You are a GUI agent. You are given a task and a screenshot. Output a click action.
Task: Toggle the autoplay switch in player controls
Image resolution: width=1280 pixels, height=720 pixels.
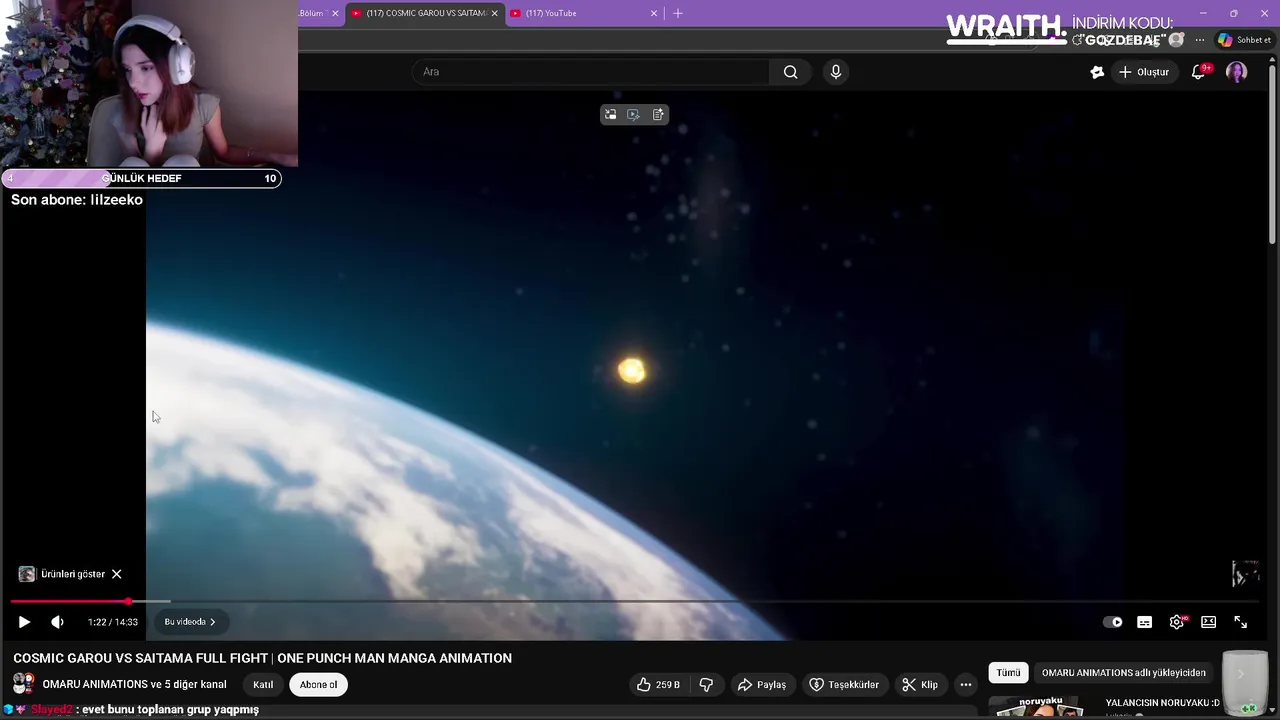click(1112, 622)
